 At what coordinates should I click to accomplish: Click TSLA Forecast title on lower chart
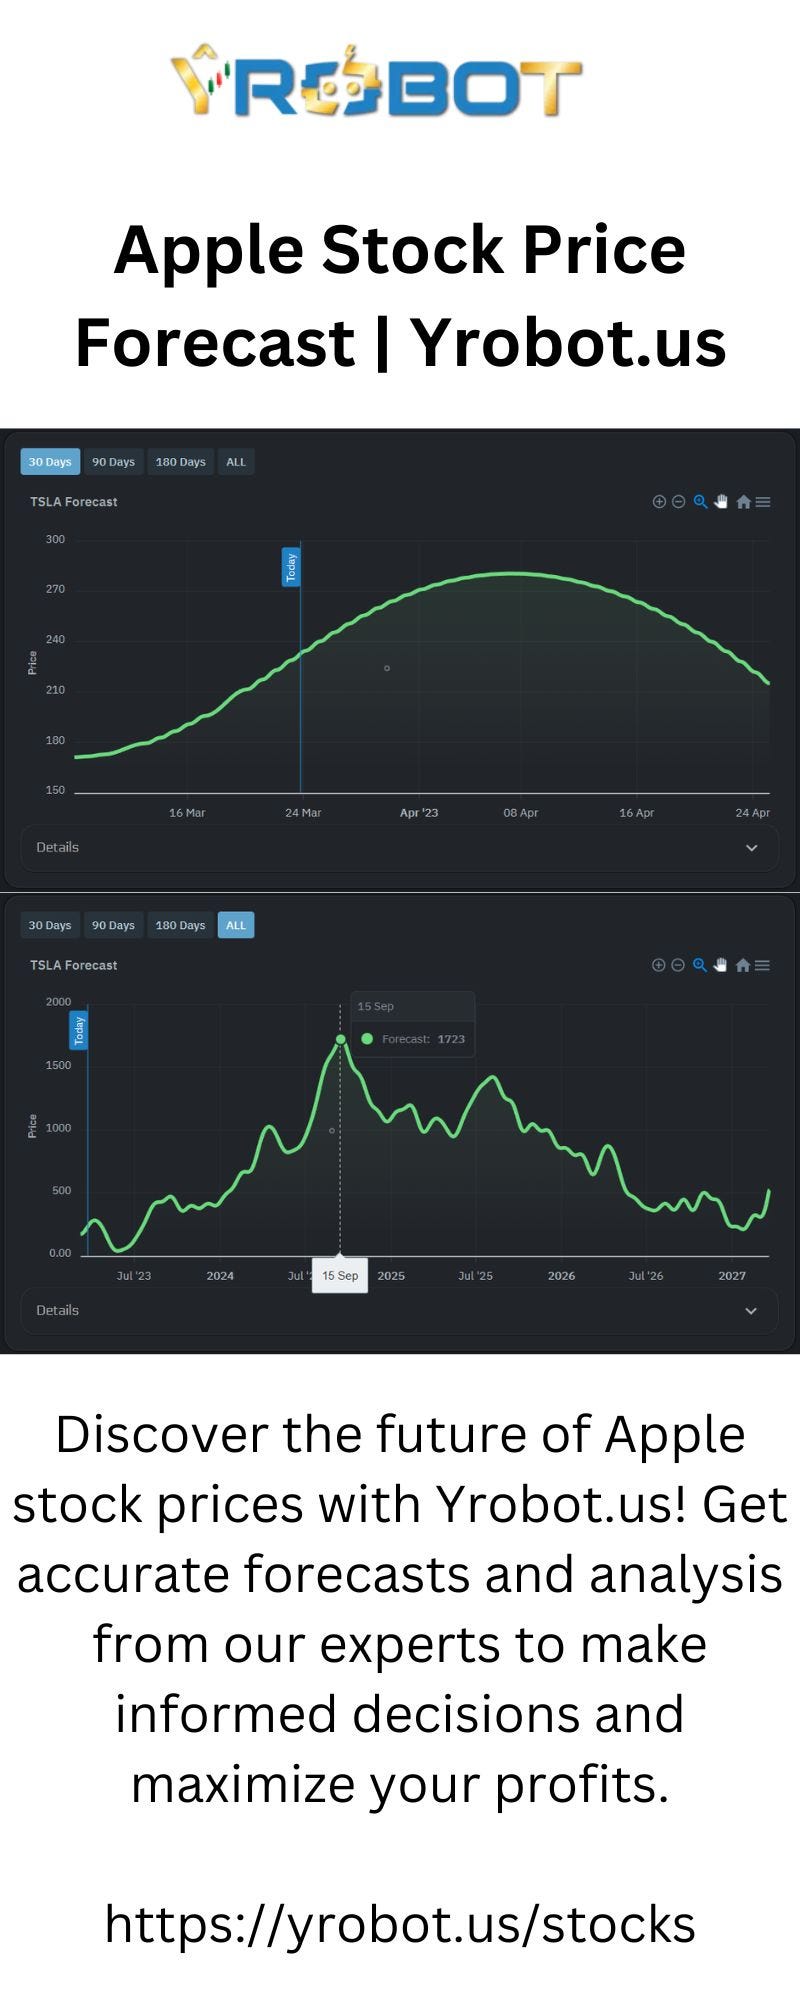(x=73, y=965)
